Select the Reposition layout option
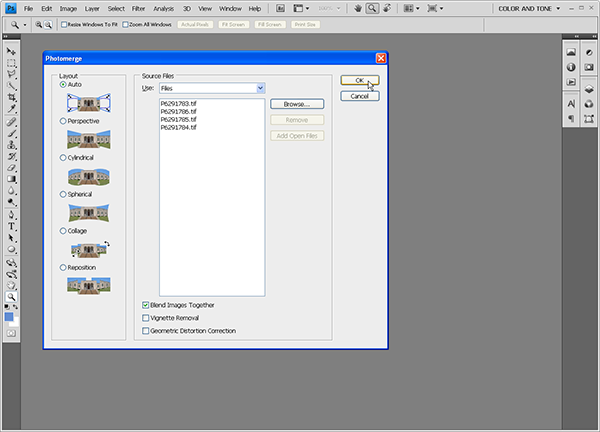The width and height of the screenshot is (600, 432). point(63,267)
